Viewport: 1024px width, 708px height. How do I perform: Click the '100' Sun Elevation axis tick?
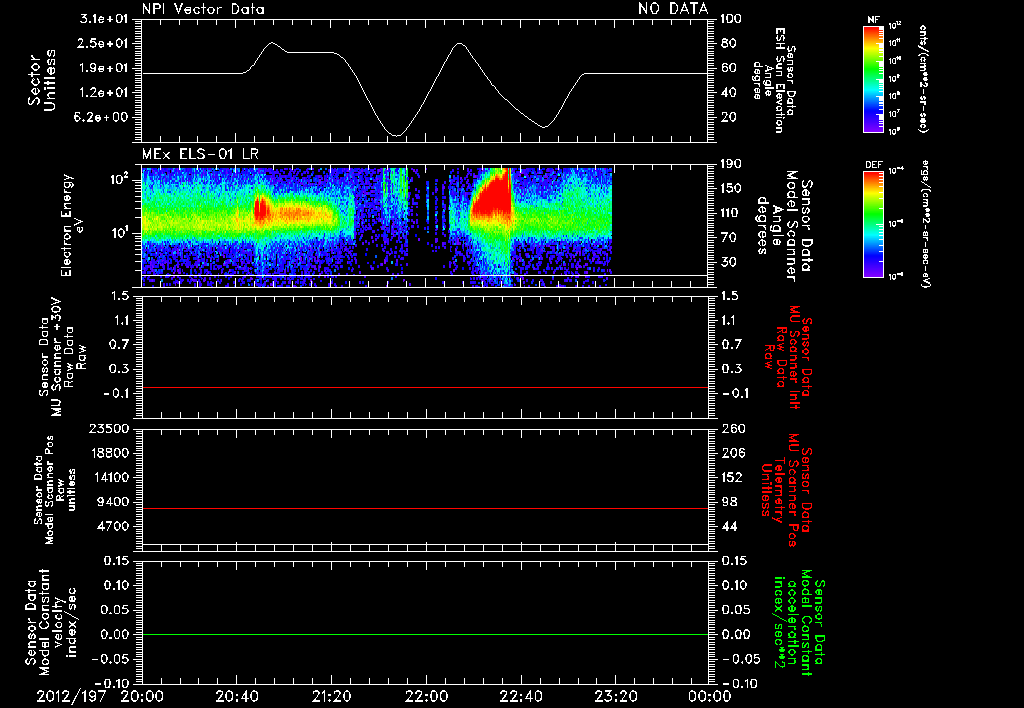tap(732, 19)
